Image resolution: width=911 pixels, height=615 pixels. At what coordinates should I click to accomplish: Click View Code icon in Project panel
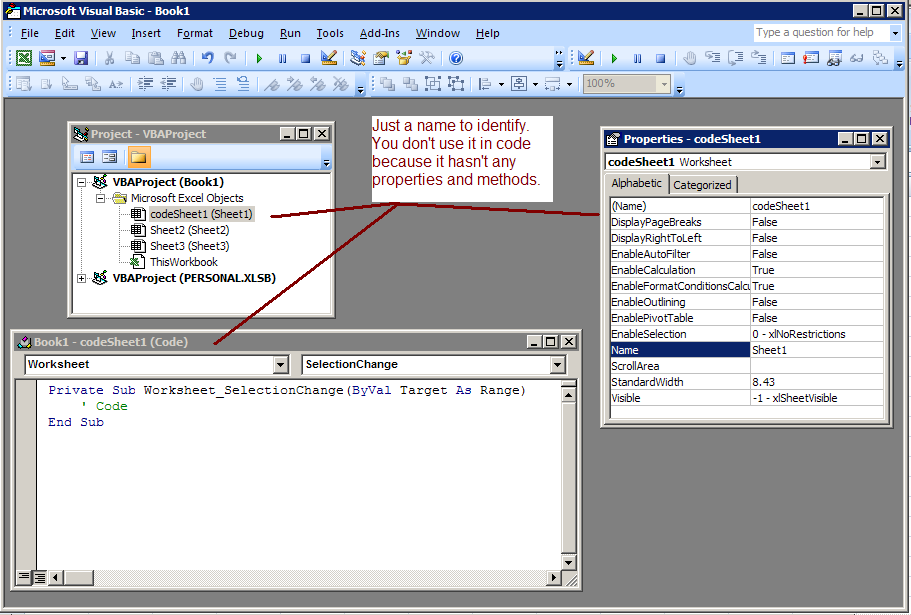(87, 157)
